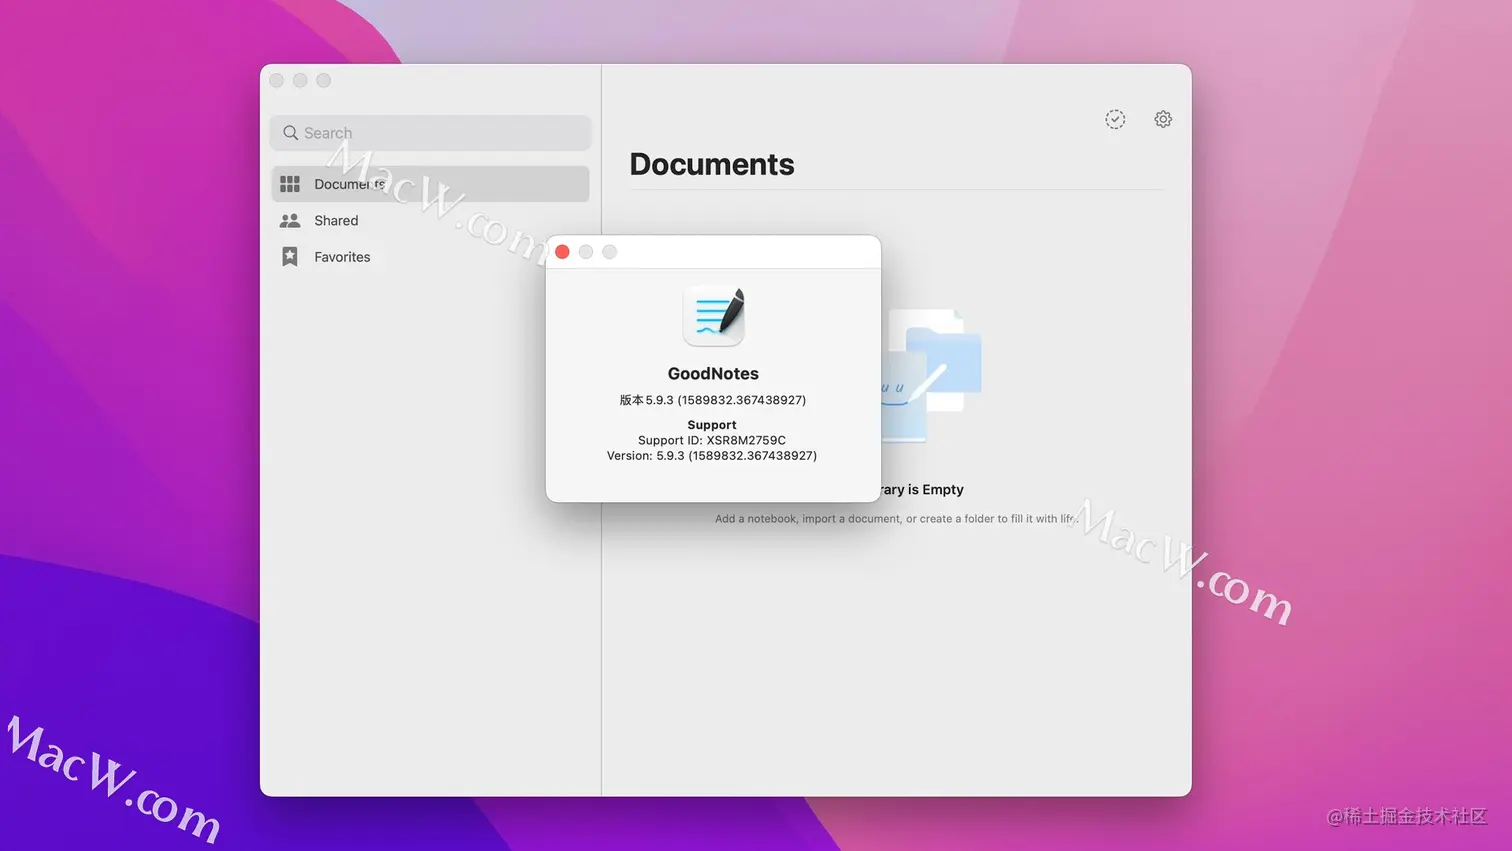Click the magnifier icon in the Search field
The image size is (1512, 851).
click(290, 133)
